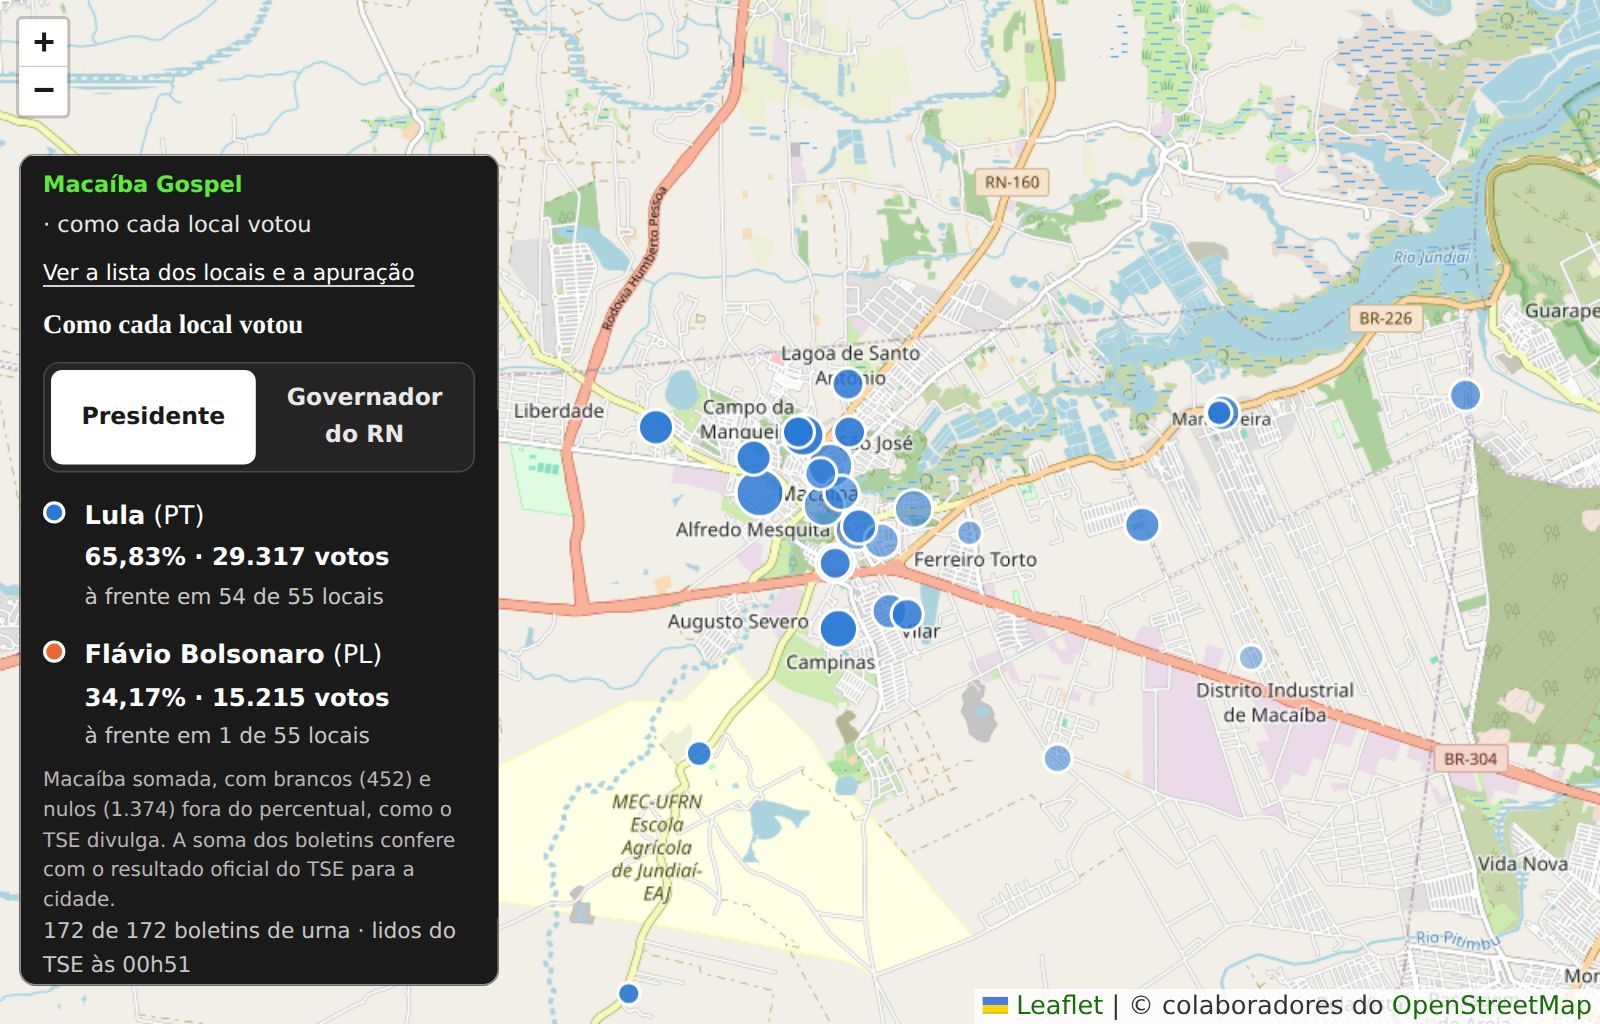Click the polling marker near Liberdade
This screenshot has width=1600, height=1024.
tap(656, 427)
